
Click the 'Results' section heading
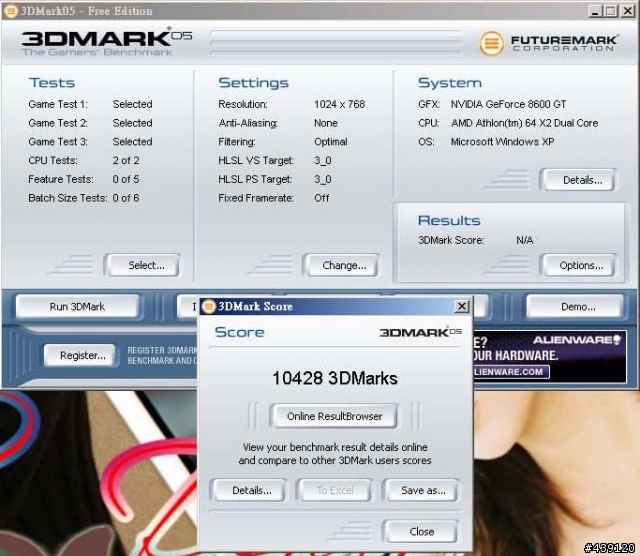pyautogui.click(x=449, y=220)
